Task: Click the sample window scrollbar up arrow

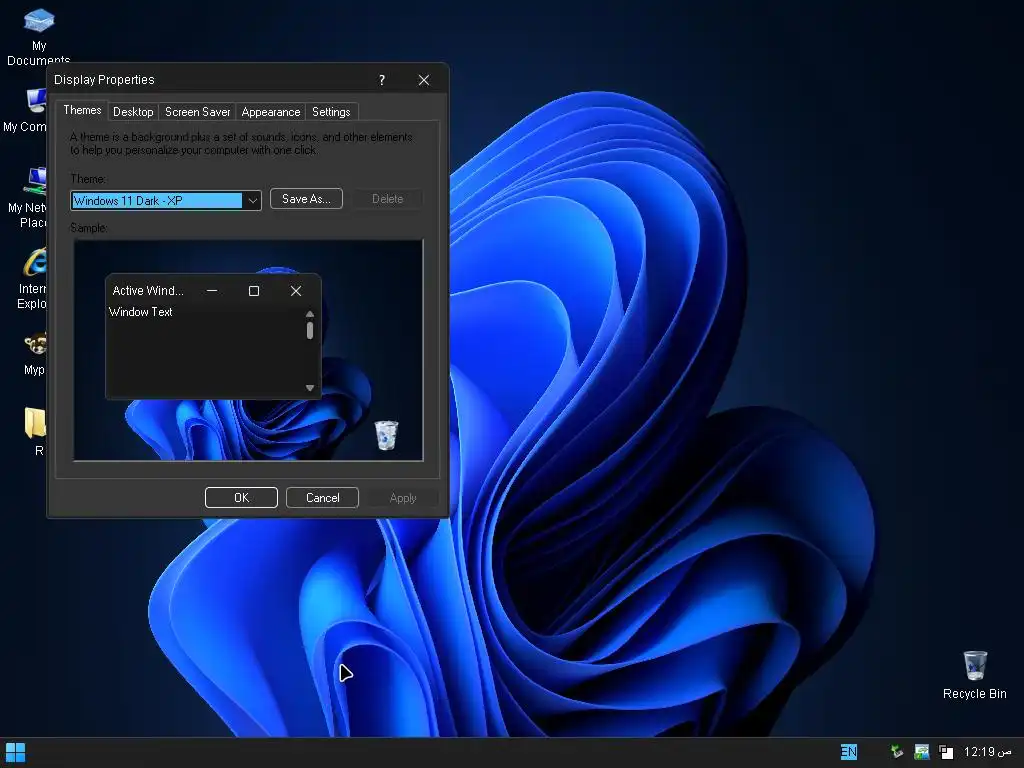Action: [310, 314]
